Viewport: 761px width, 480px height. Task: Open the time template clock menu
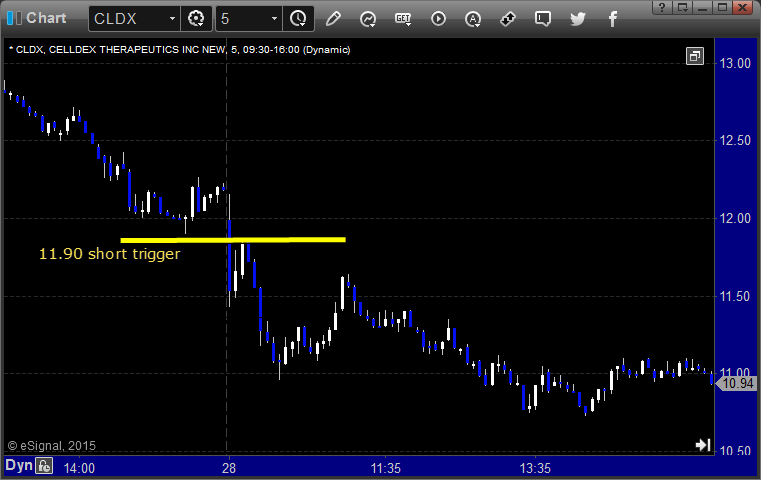point(298,19)
